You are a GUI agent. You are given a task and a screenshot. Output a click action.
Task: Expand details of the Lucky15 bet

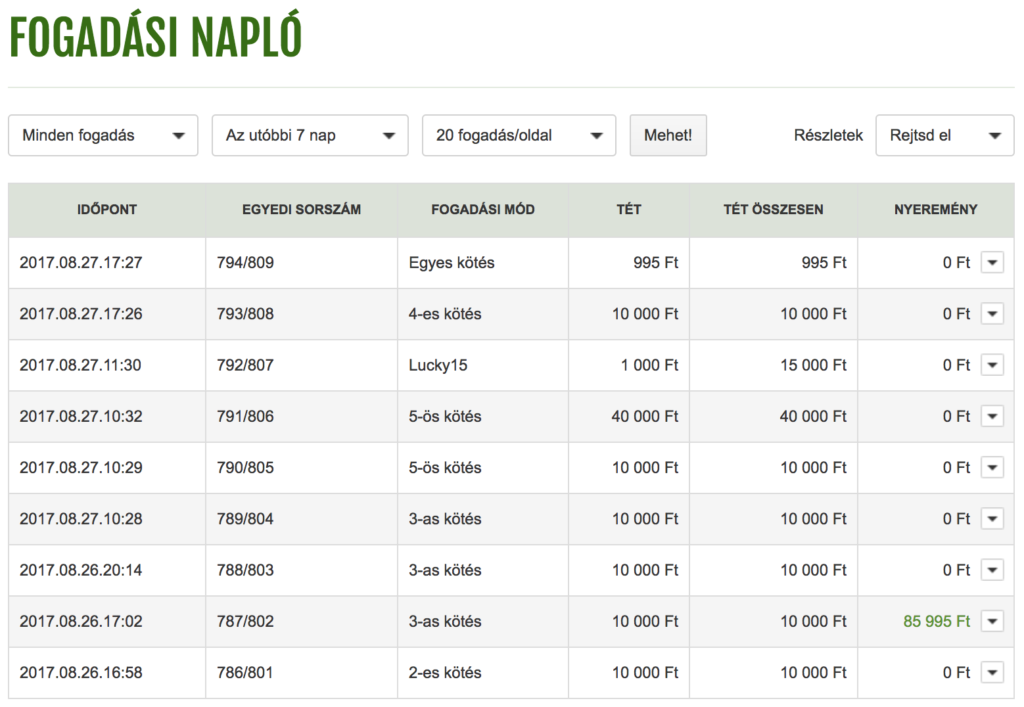click(x=991, y=365)
